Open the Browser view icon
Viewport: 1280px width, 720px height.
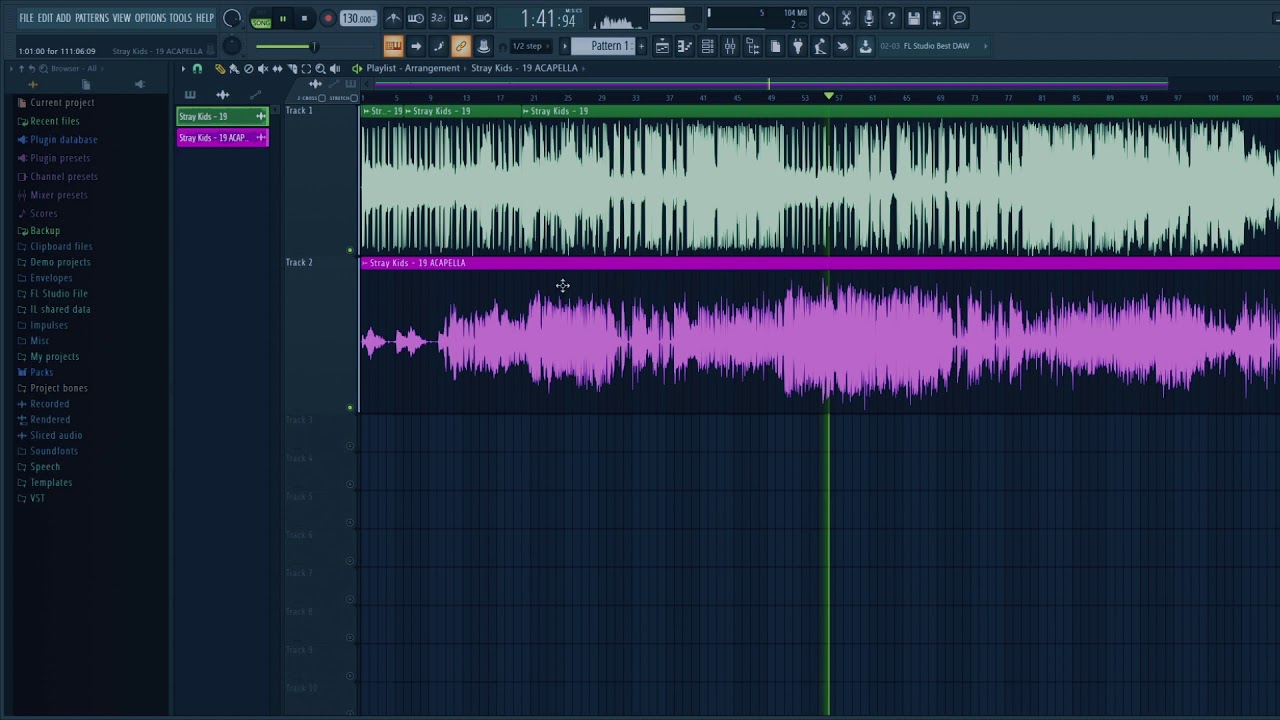coord(753,46)
